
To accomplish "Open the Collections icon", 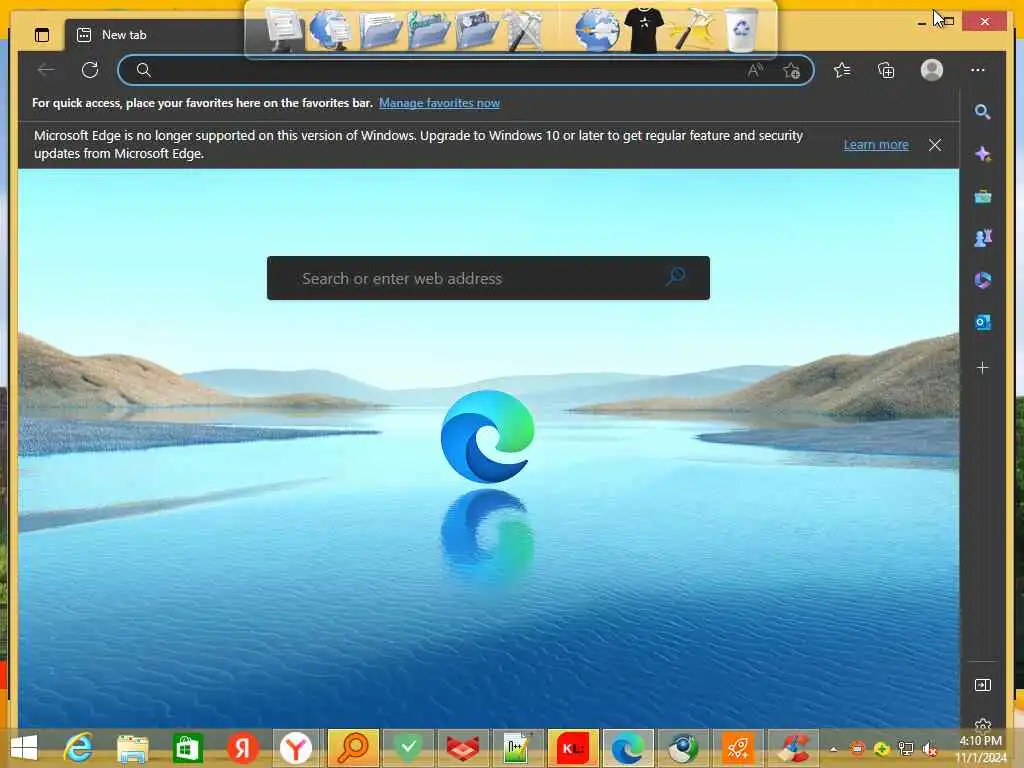I will [886, 70].
